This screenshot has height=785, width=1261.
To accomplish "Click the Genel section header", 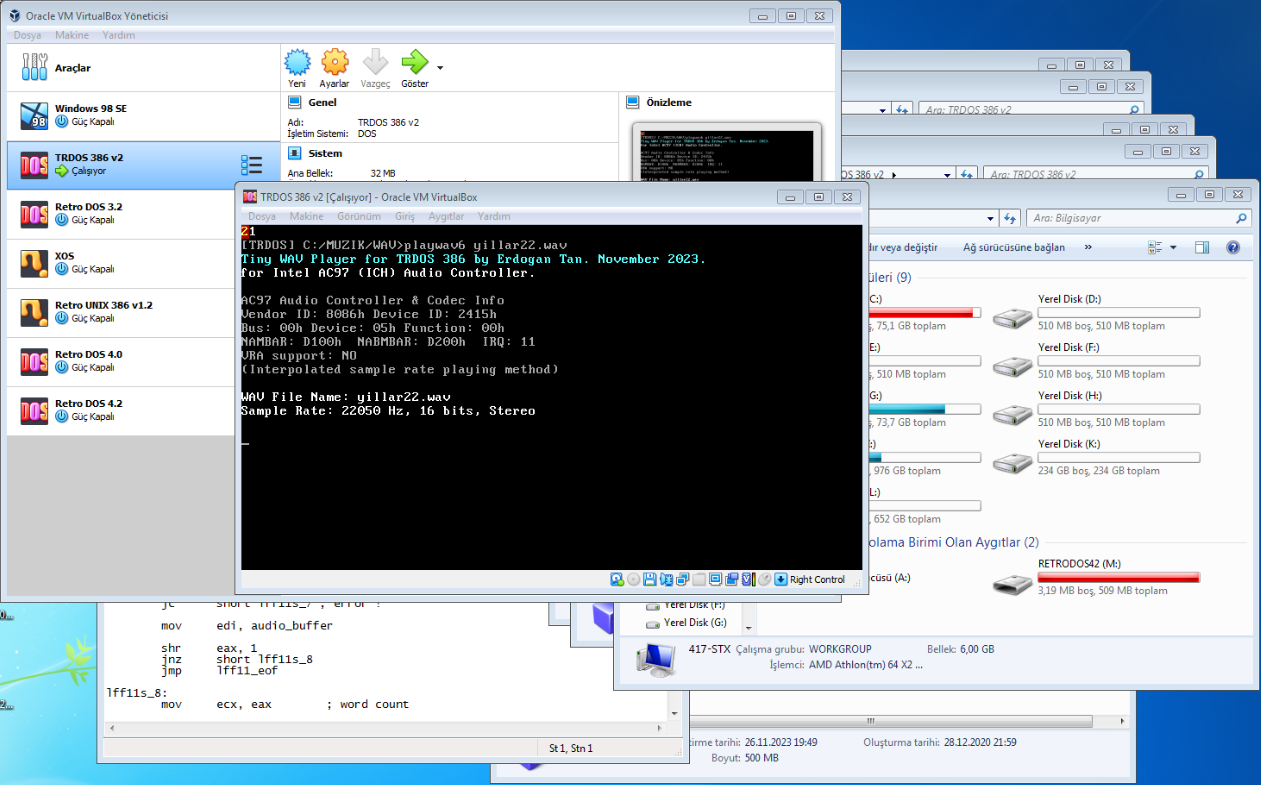I will pos(322,102).
